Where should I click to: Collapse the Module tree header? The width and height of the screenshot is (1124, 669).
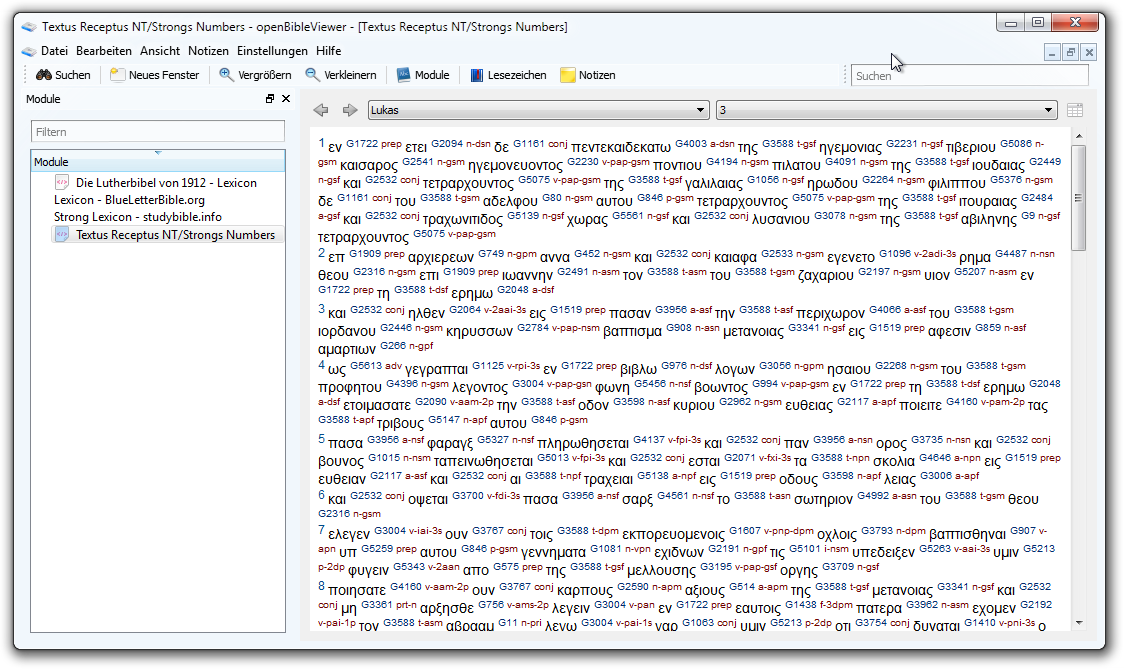[158, 161]
